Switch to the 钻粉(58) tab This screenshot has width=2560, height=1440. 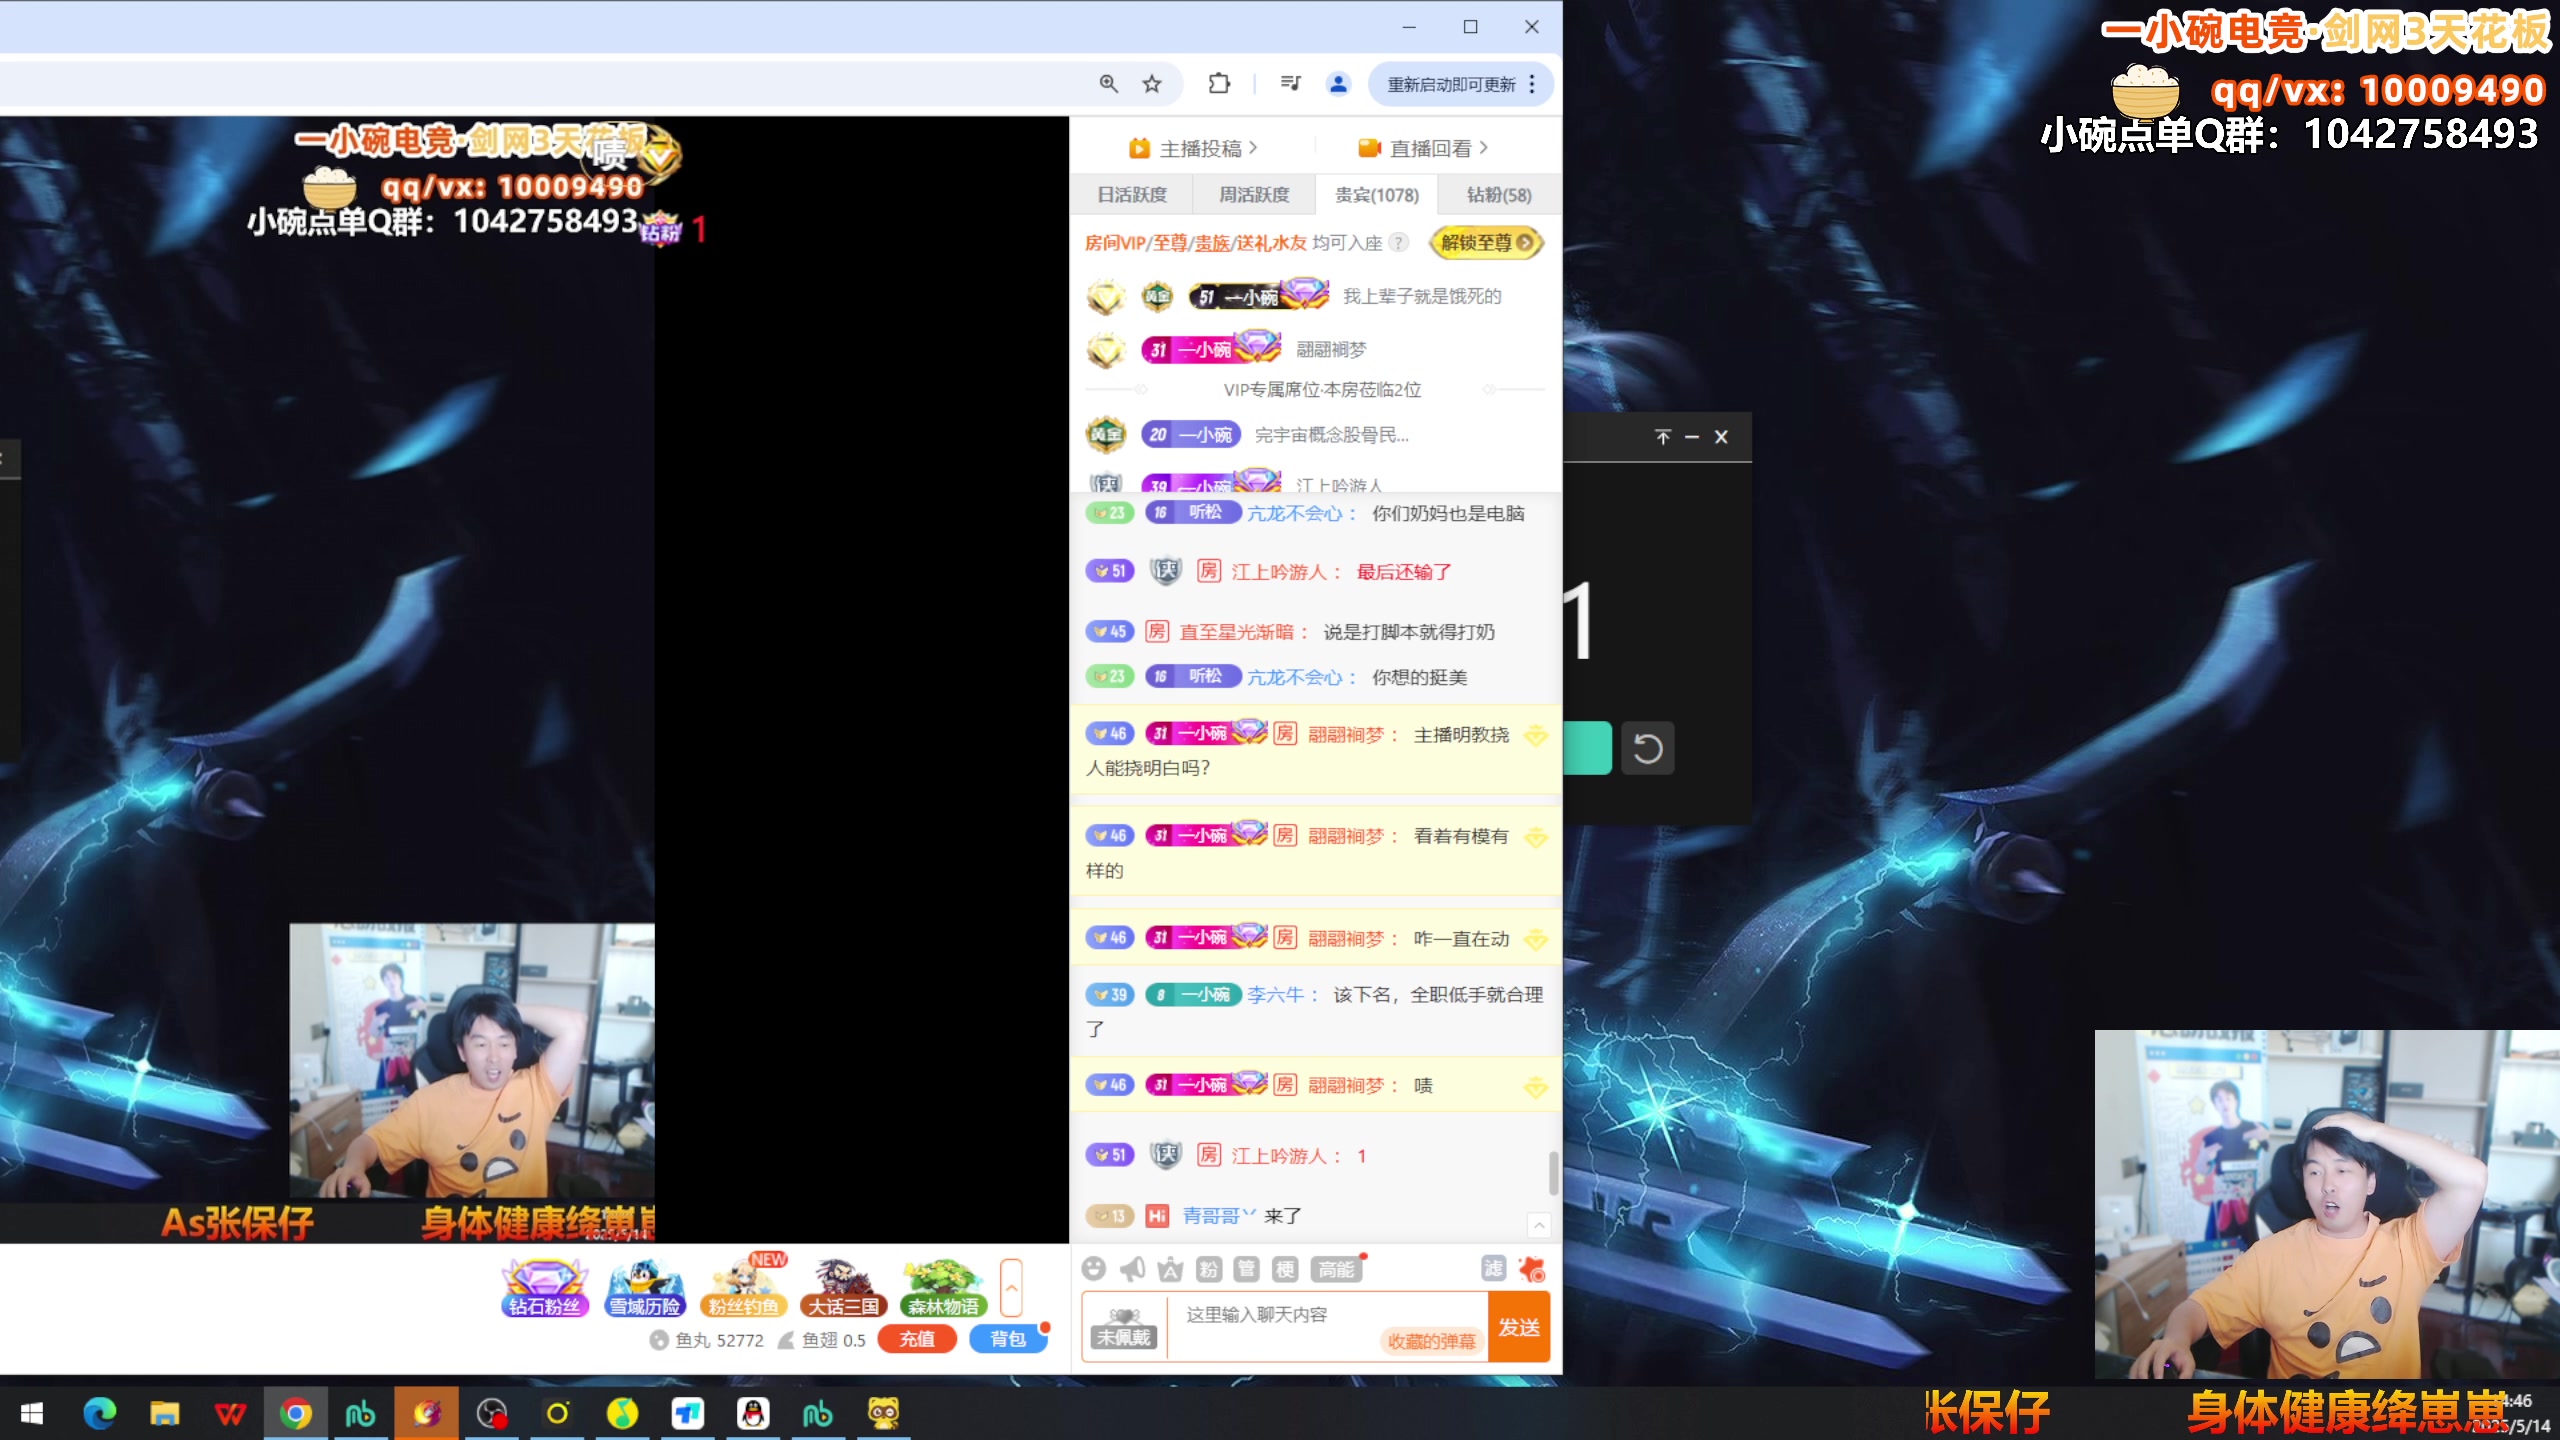(x=1499, y=195)
